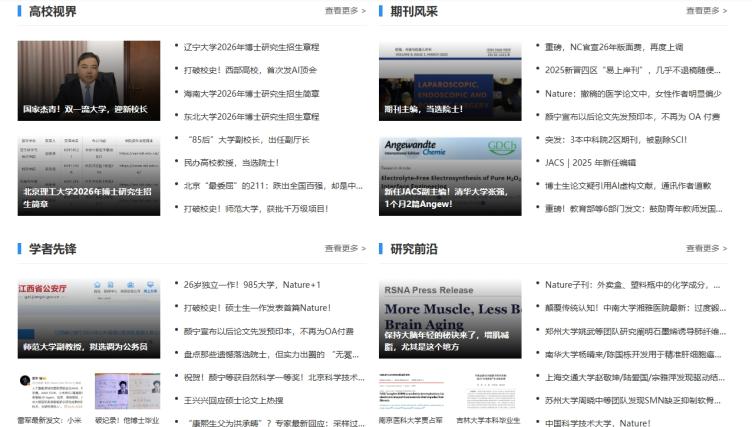Show more articles under 研究前沿
Screen dimensions: 752x427
[706, 248]
